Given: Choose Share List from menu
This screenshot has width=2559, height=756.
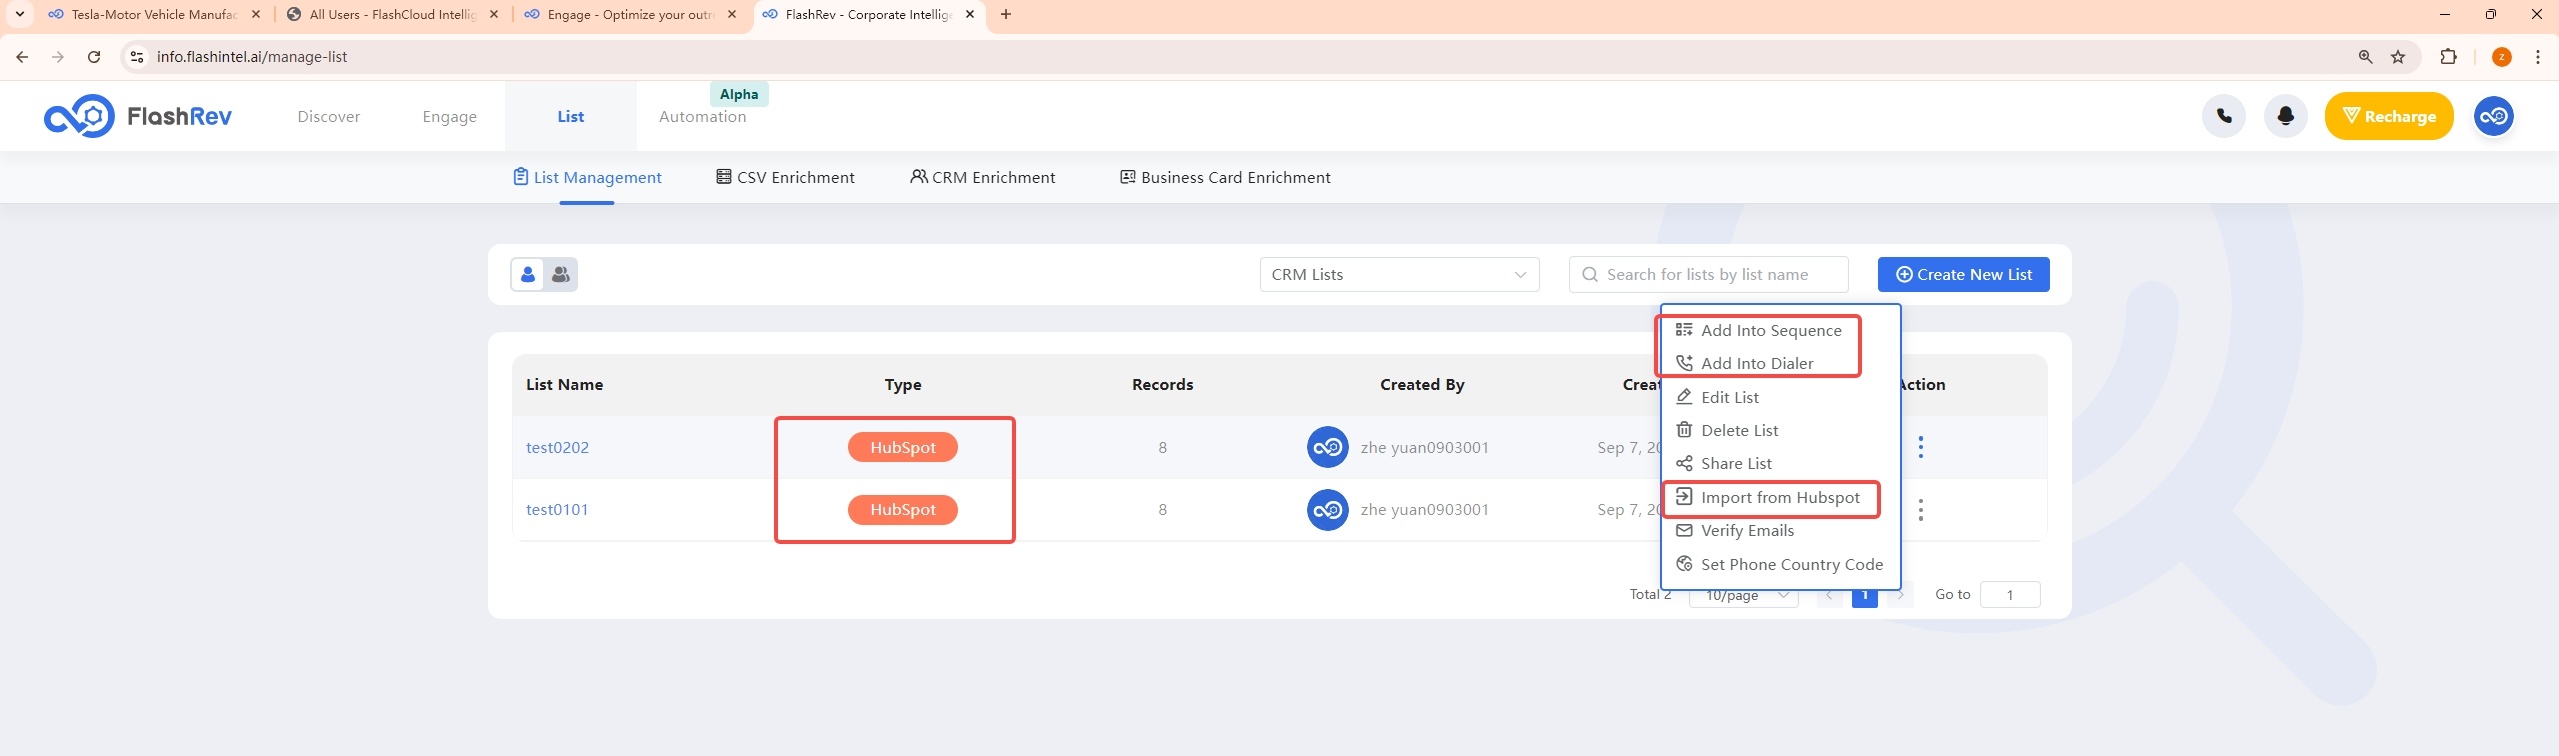Looking at the screenshot, I should click(x=1724, y=464).
